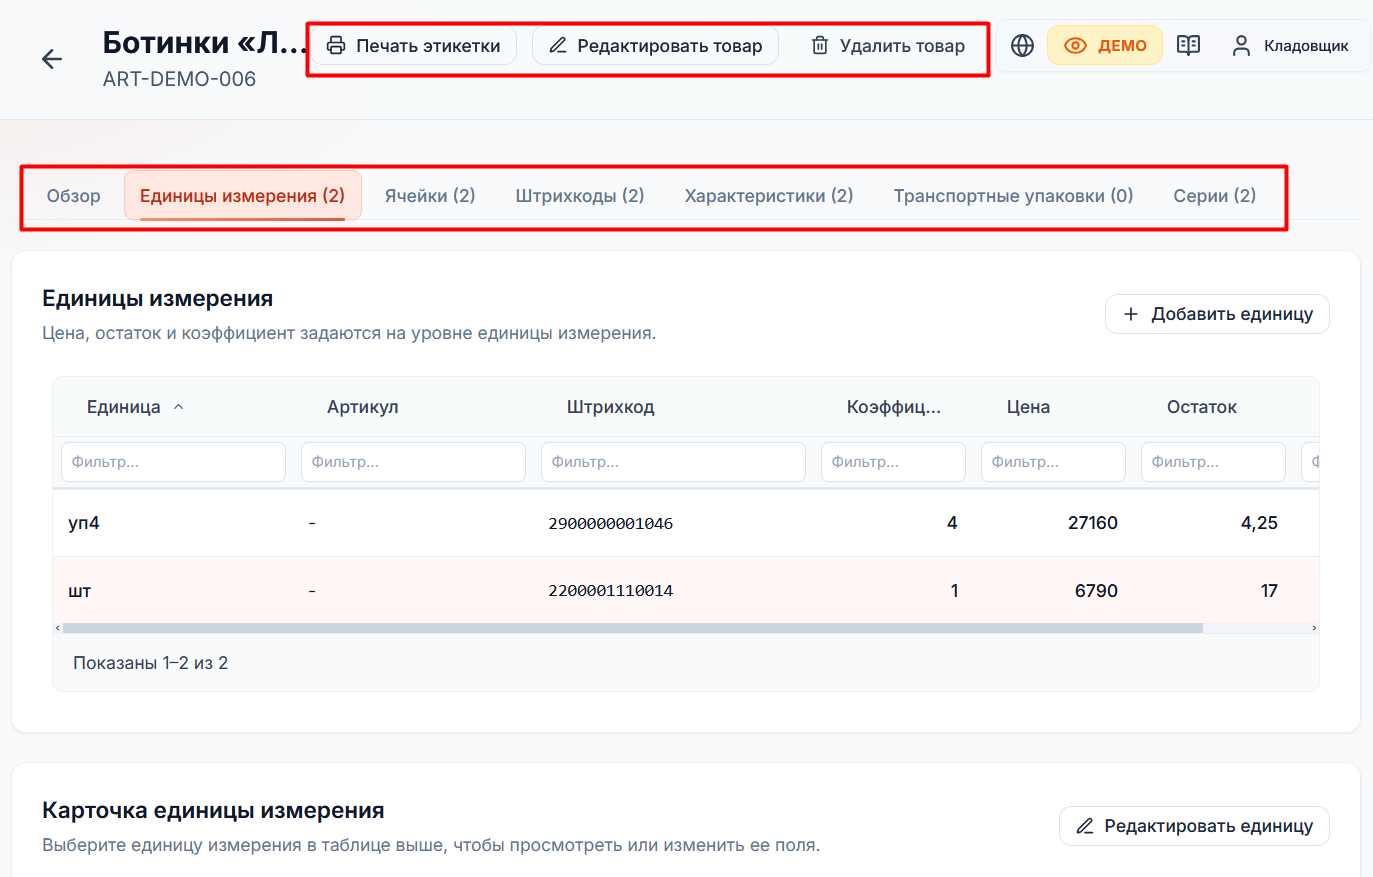Click the Печать этикетки button
Screen dimensions: 1373x877
click(x=414, y=46)
